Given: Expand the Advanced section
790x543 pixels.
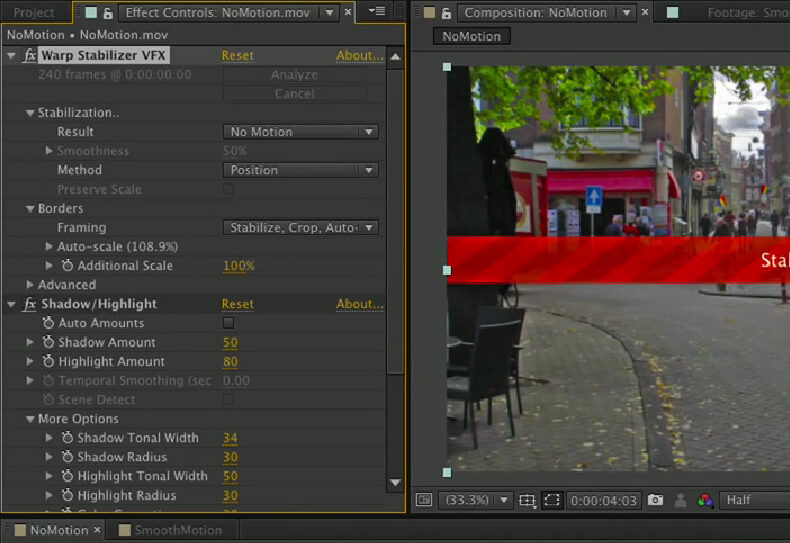Looking at the screenshot, I should tap(30, 285).
